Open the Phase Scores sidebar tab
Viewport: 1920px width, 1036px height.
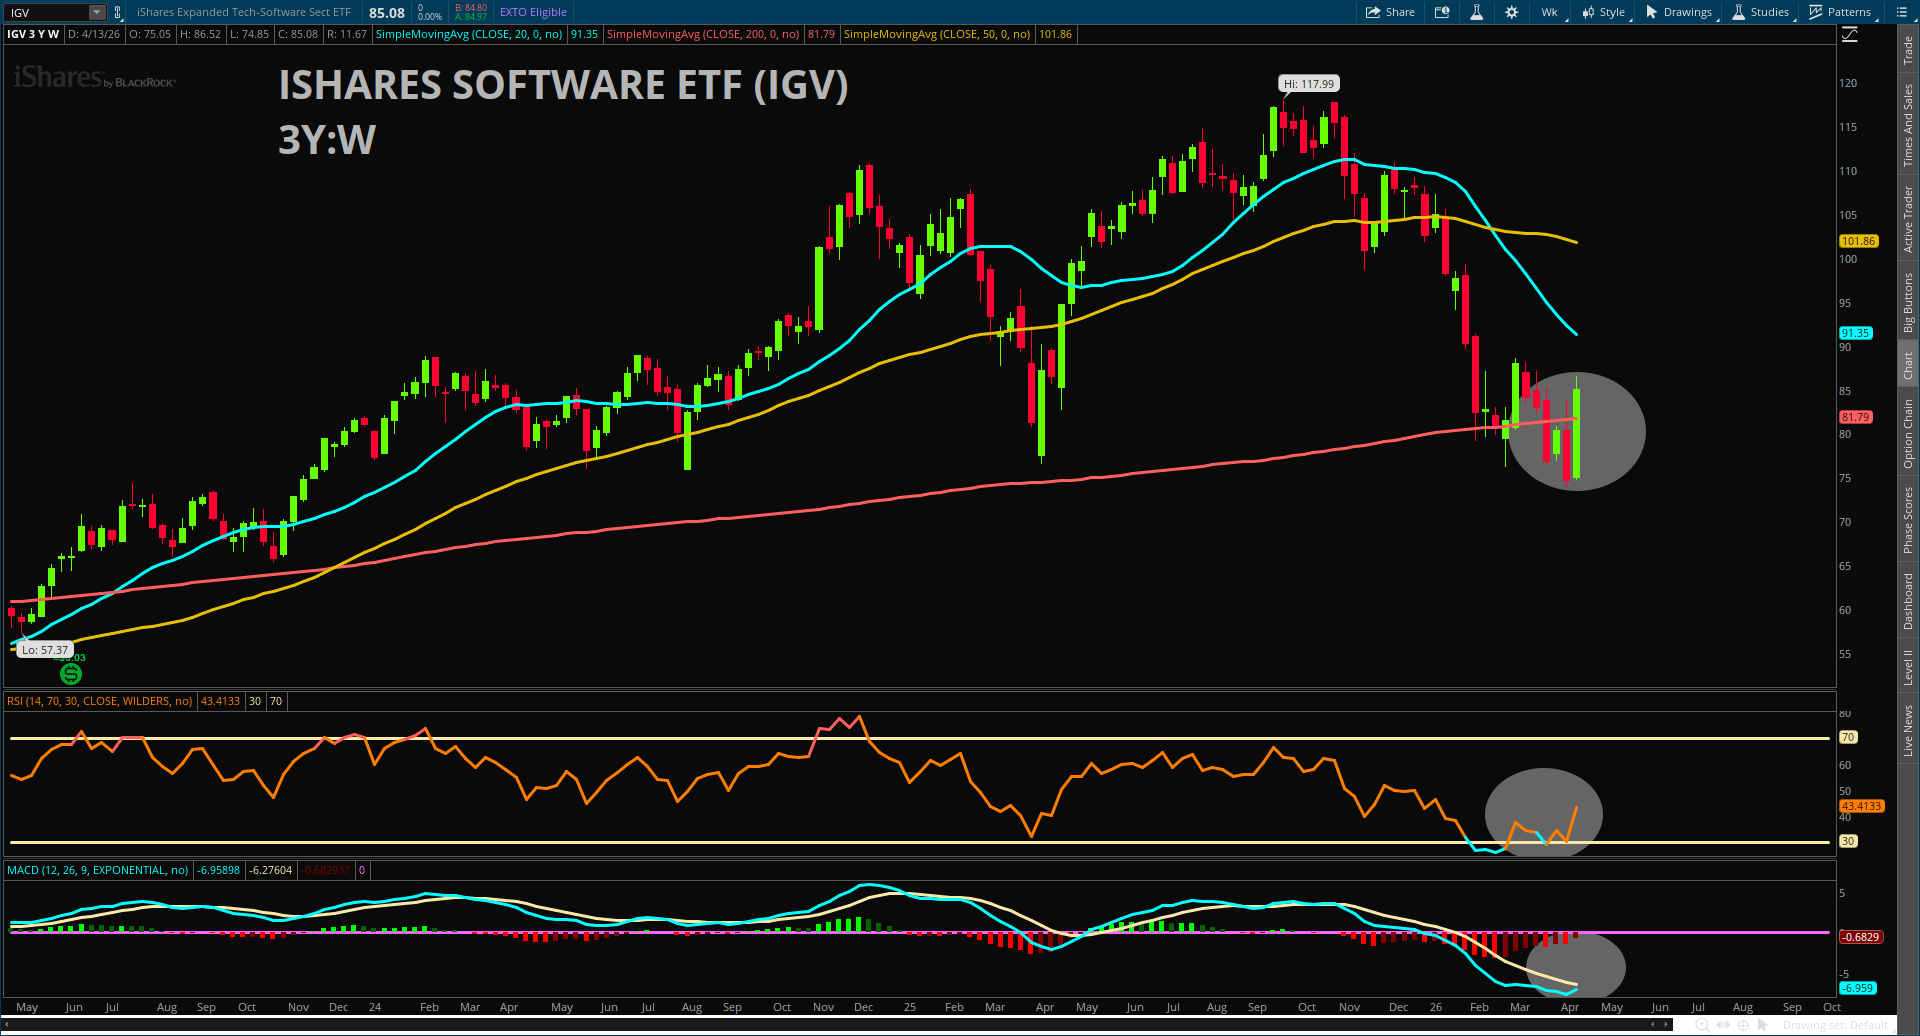click(1908, 520)
